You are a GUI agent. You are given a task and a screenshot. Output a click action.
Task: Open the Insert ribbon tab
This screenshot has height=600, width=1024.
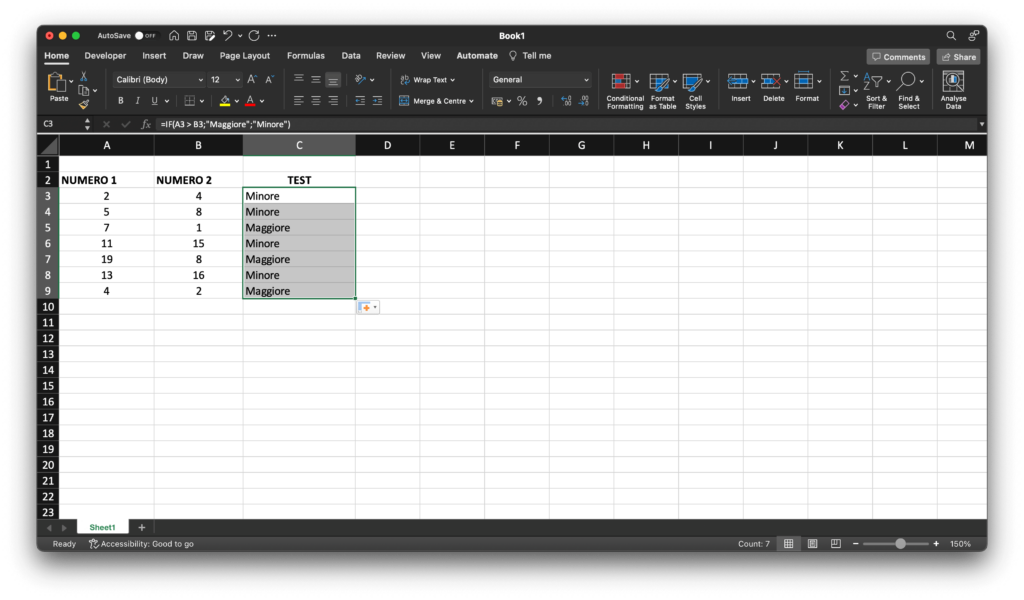coord(154,56)
